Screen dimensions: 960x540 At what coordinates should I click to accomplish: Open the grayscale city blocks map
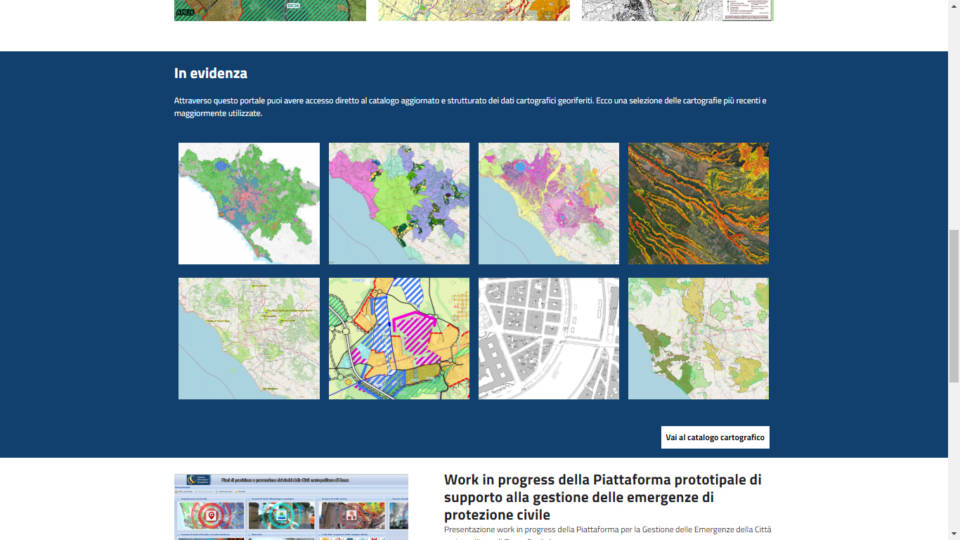pyautogui.click(x=548, y=338)
